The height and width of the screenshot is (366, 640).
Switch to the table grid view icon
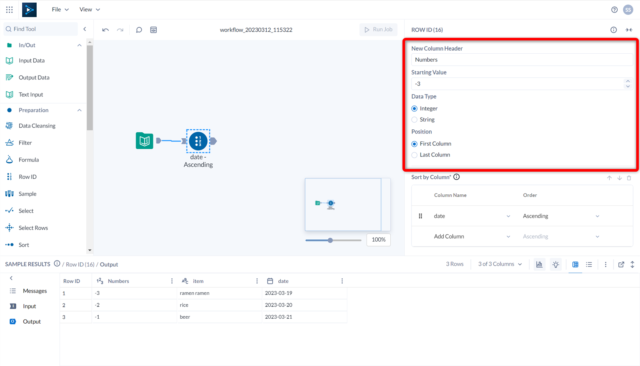tap(575, 264)
